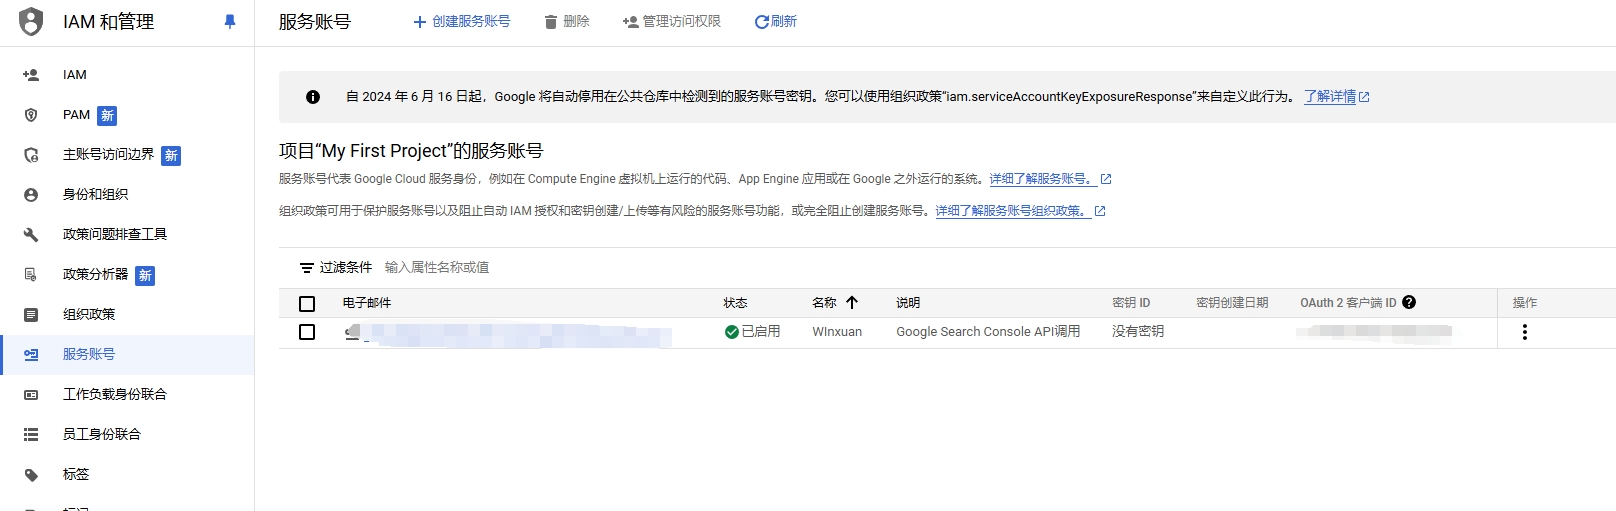Screen dimensions: 1616x511
Task: Sort by the 名称 column header
Action: 824,303
